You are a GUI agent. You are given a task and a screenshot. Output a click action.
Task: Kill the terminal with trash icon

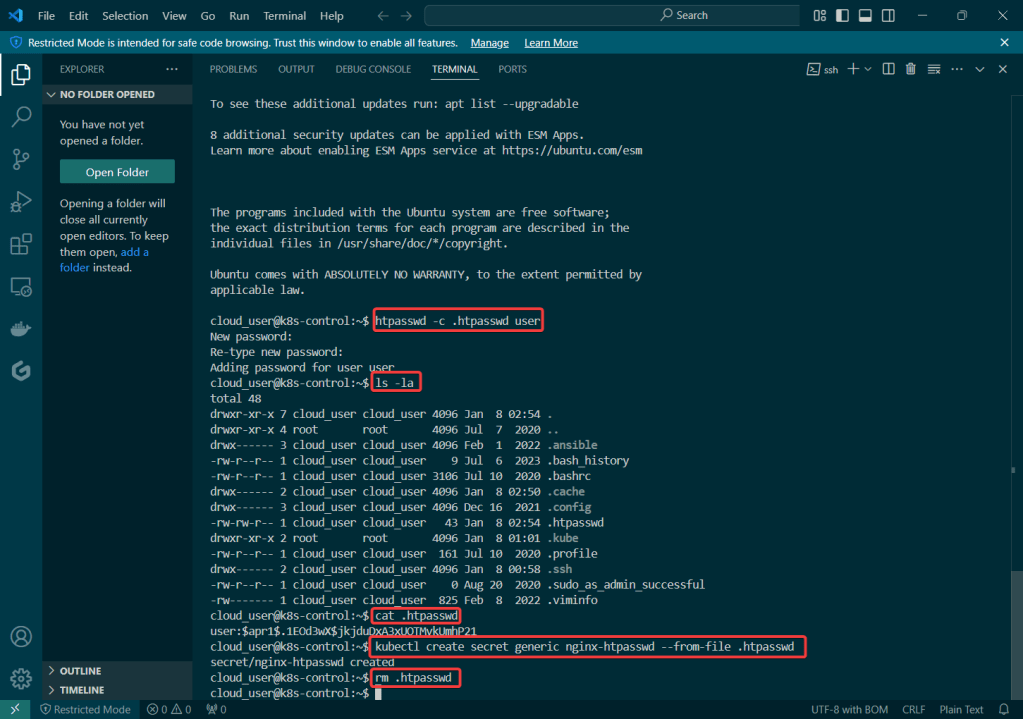point(910,69)
